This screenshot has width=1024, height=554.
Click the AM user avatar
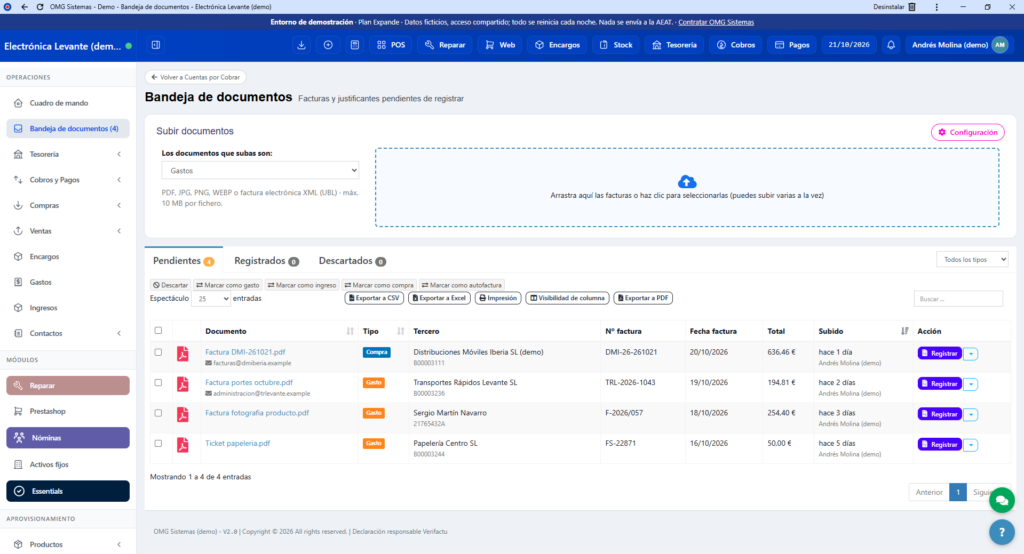point(1000,45)
